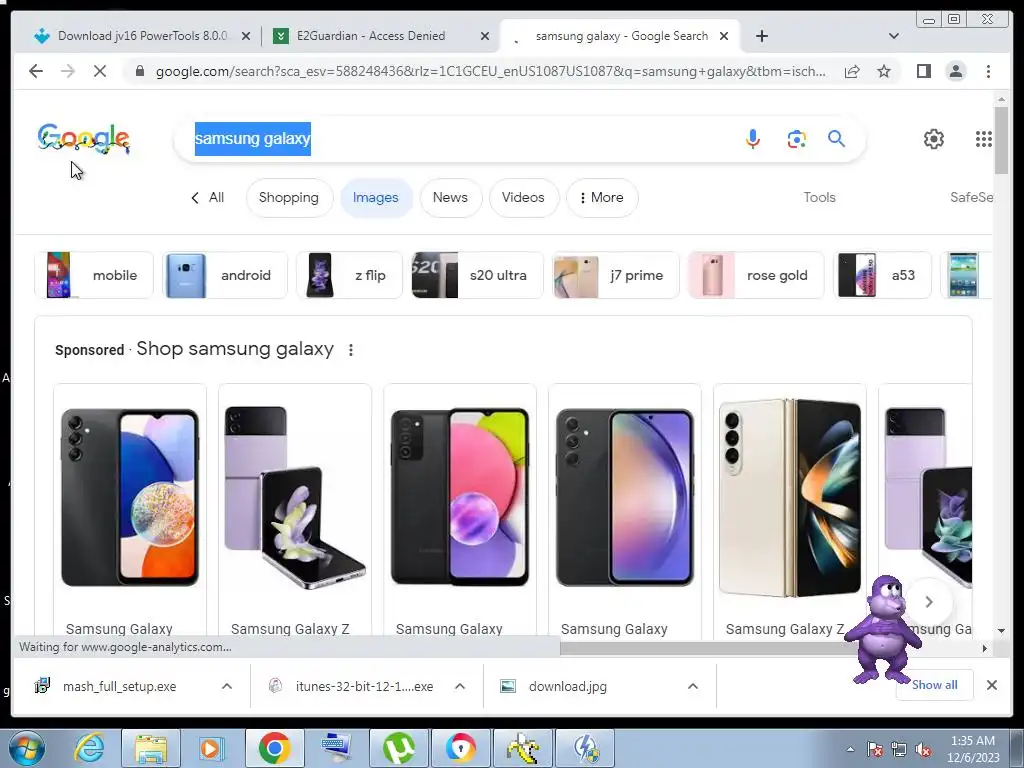Viewport: 1024px width, 768px height.
Task: Switch to the E2Guardian Access Denied tab
Action: click(381, 36)
